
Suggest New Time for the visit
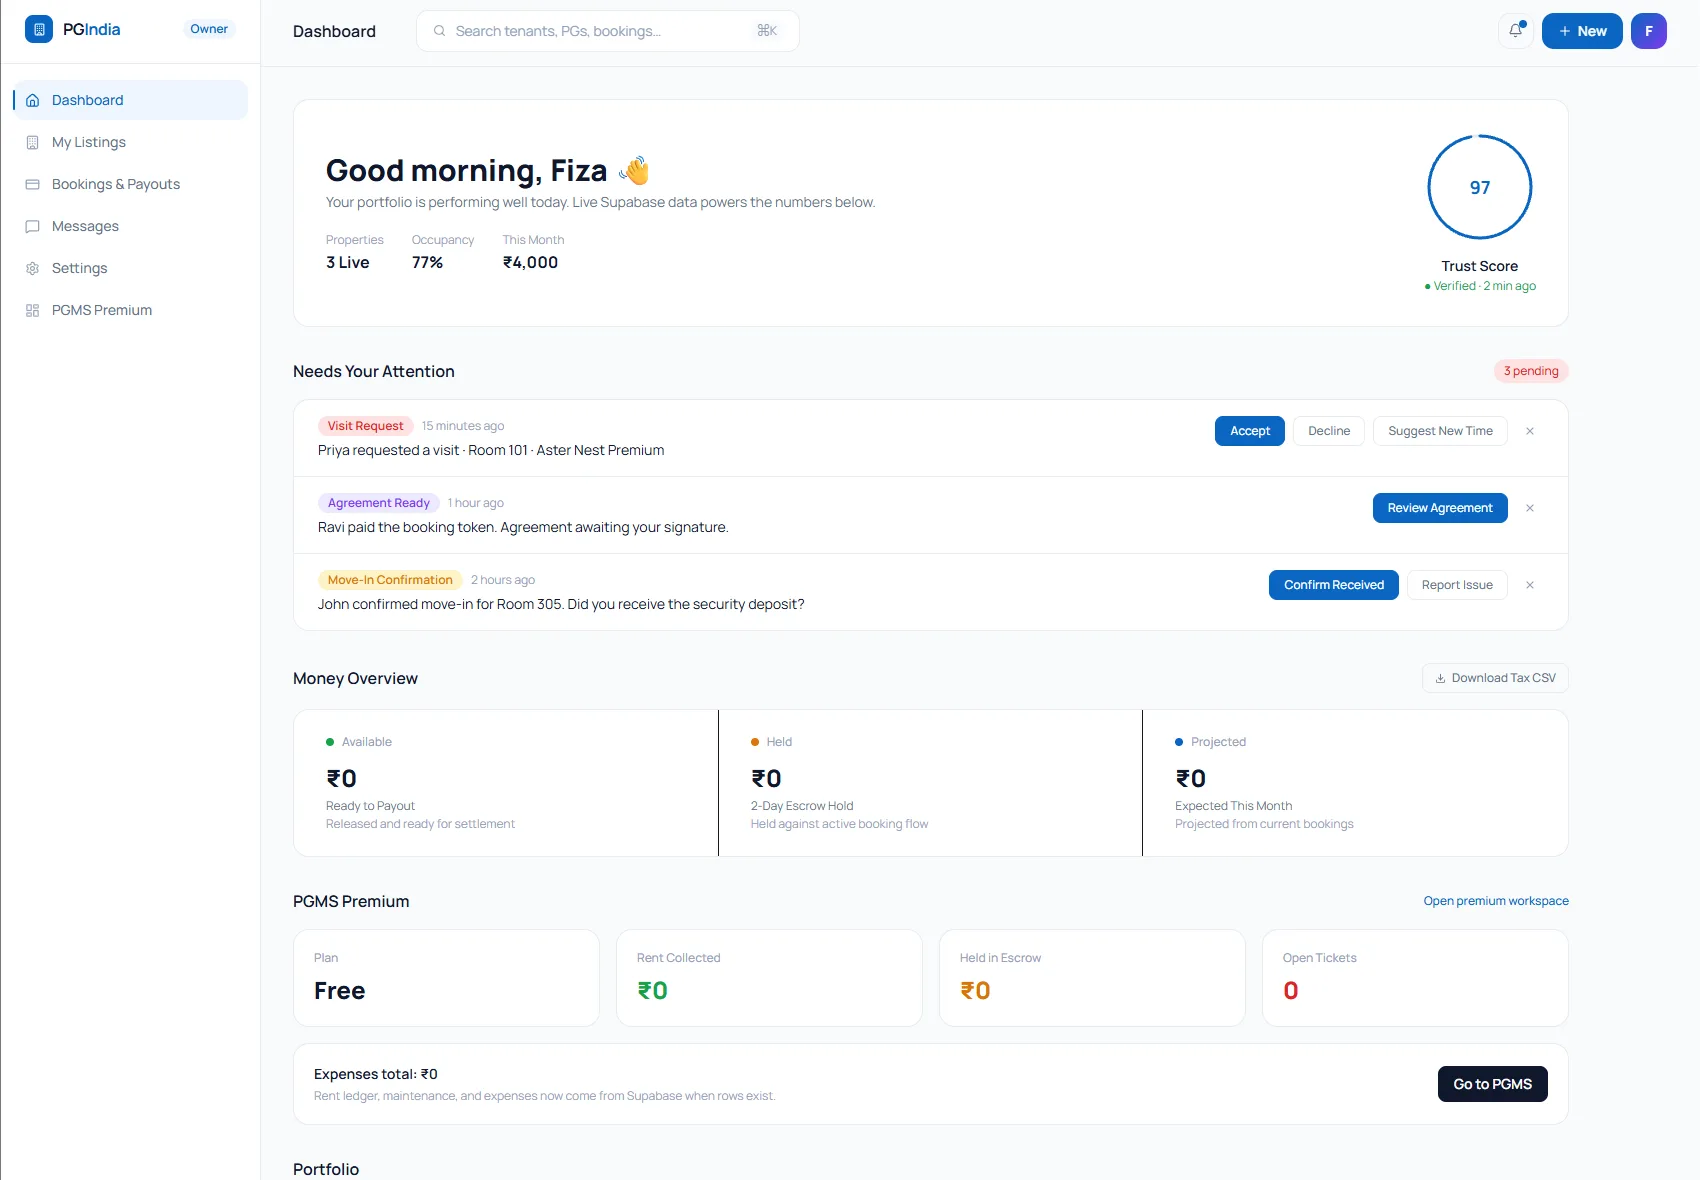click(x=1440, y=431)
